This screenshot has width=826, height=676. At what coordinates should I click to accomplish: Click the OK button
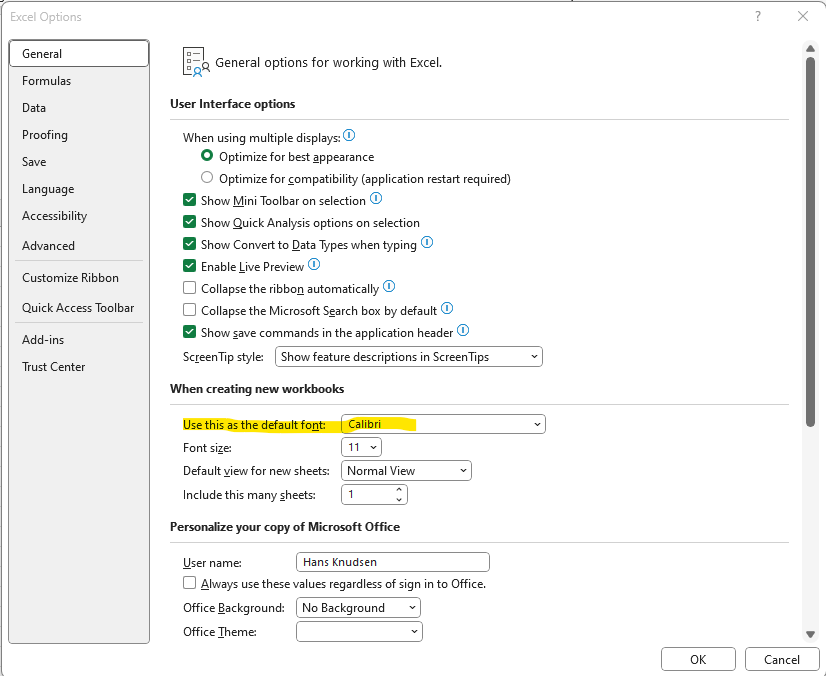tap(698, 660)
